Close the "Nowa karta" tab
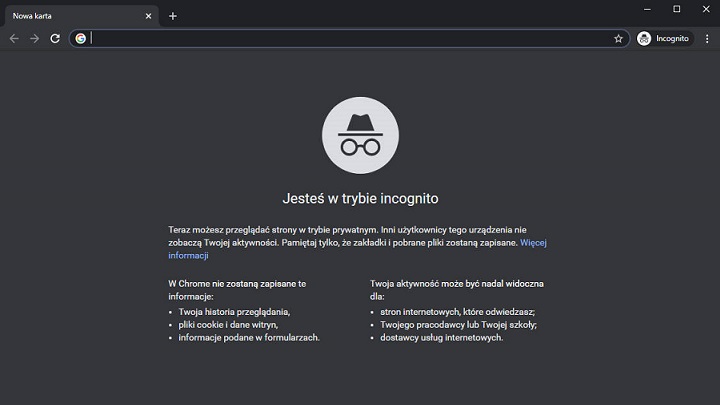This screenshot has width=720, height=405. click(149, 16)
